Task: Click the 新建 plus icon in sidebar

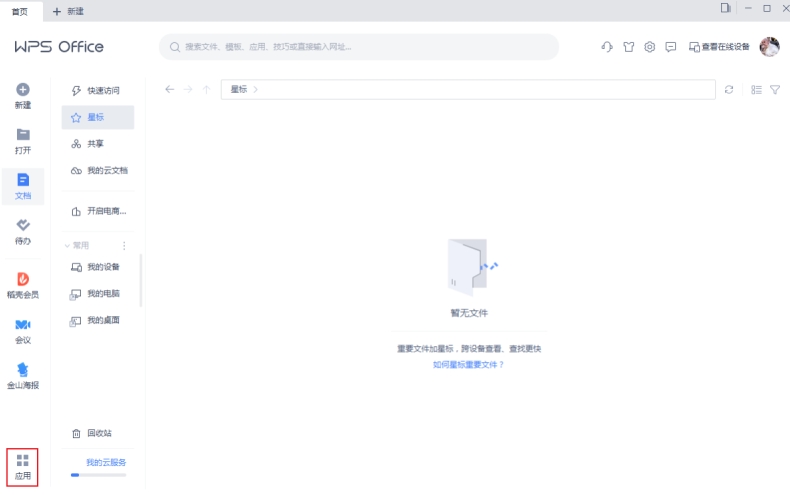Action: point(23,90)
